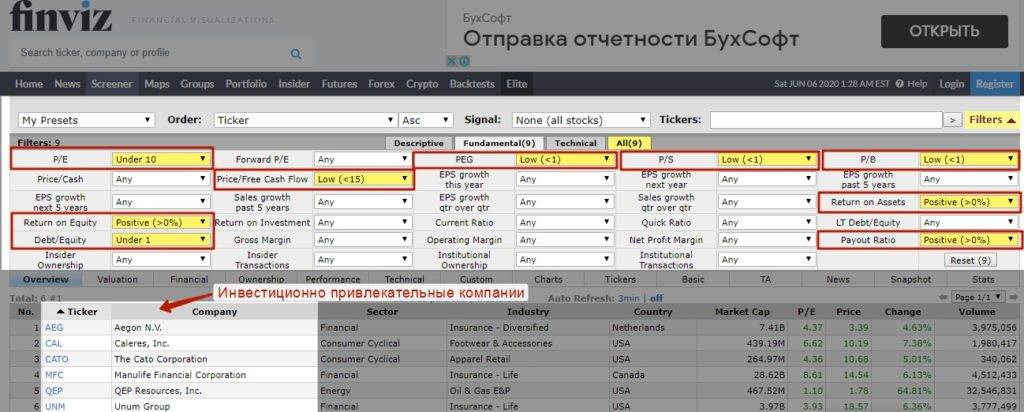This screenshot has width=1024, height=412.
Task: Open the My Presets dropdown
Action: 86,120
